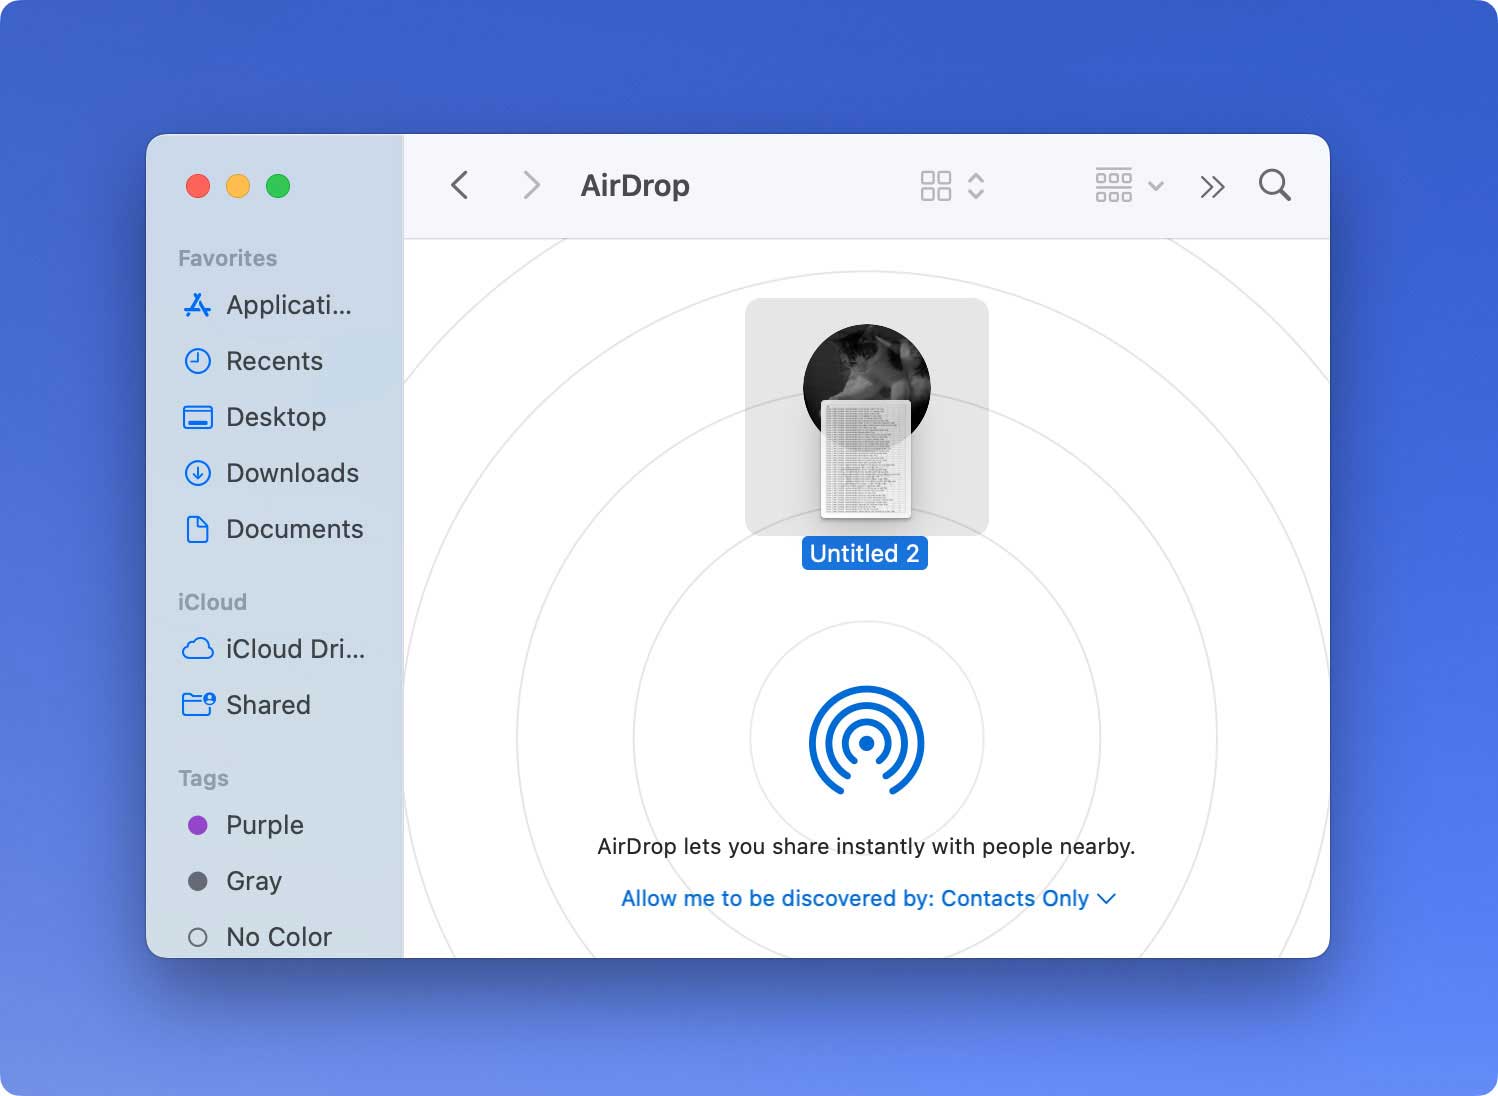
Task: Show more toolbar items with double chevron
Action: tap(1212, 187)
